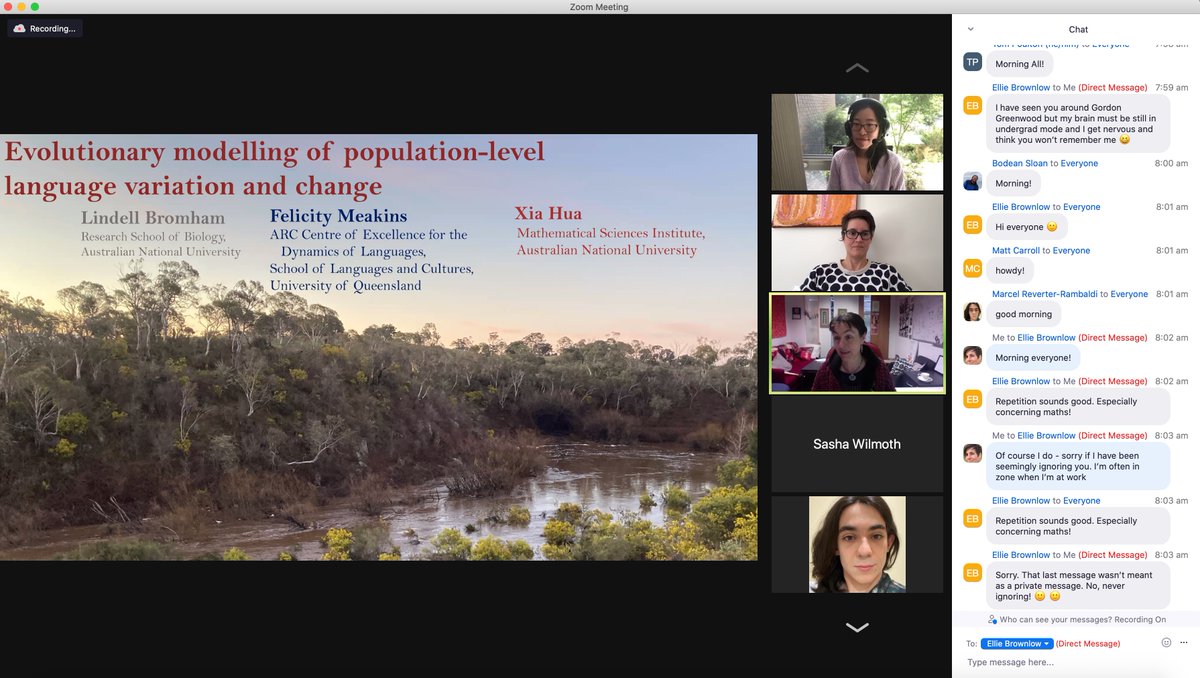Click EB avatar on the 8:02 am direct message
The height and width of the screenshot is (678, 1200).
[972, 400]
